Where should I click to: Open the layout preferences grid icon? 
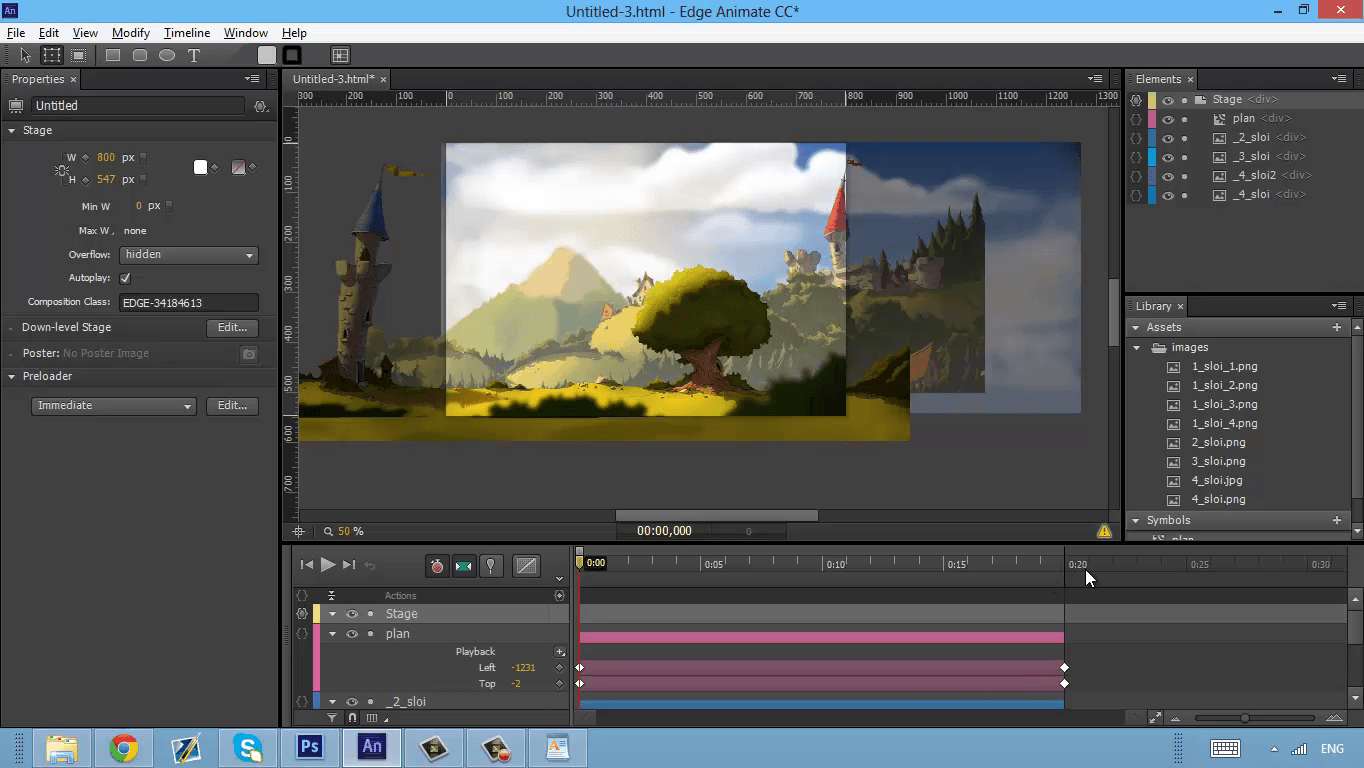[340, 56]
